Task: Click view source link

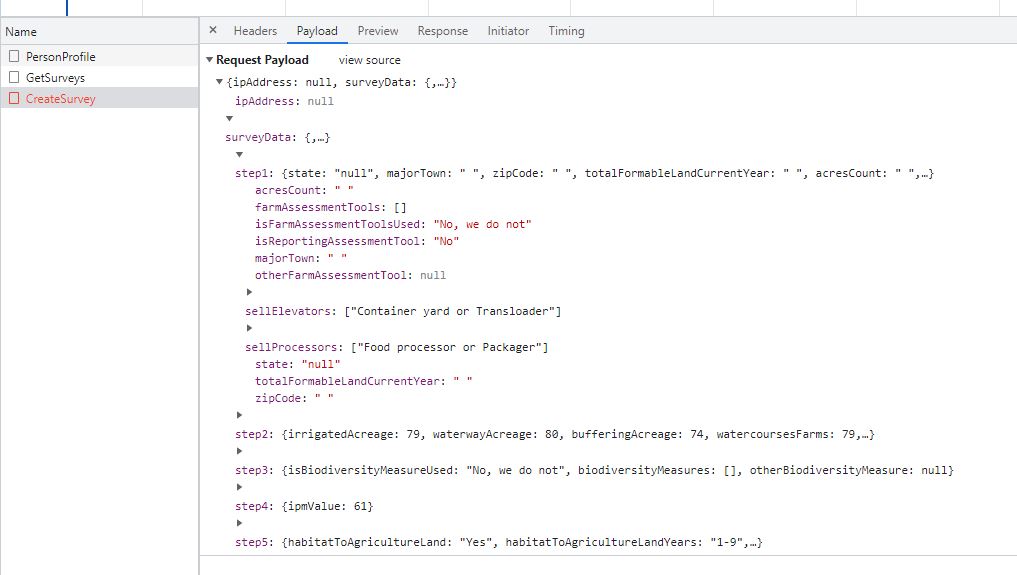Action: click(x=369, y=60)
